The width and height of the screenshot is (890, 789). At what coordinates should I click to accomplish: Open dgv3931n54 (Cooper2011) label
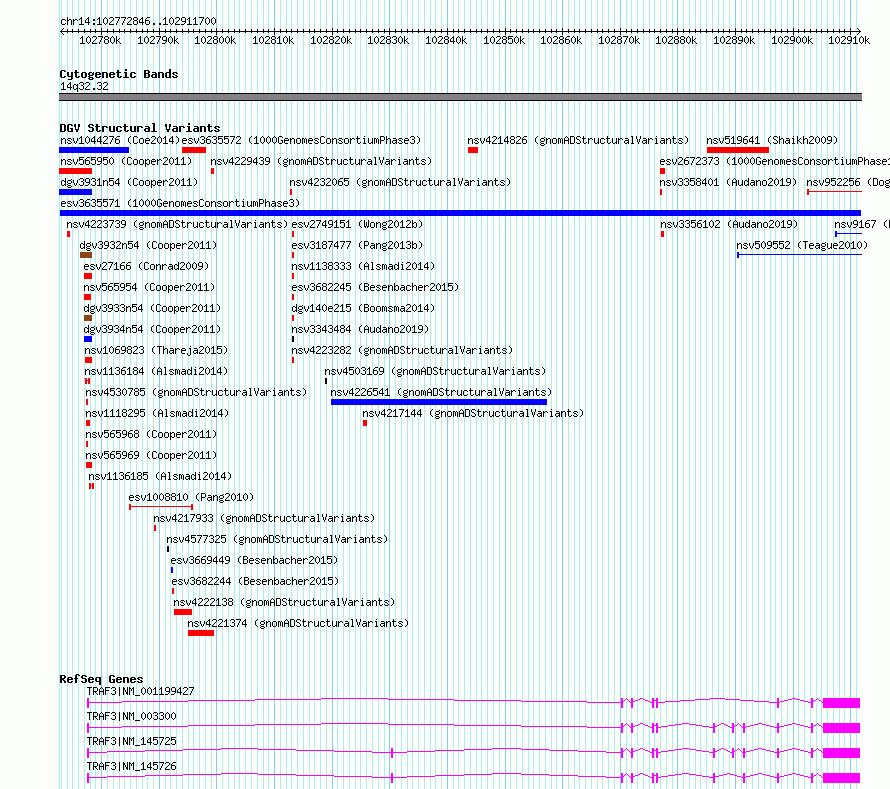(129, 182)
